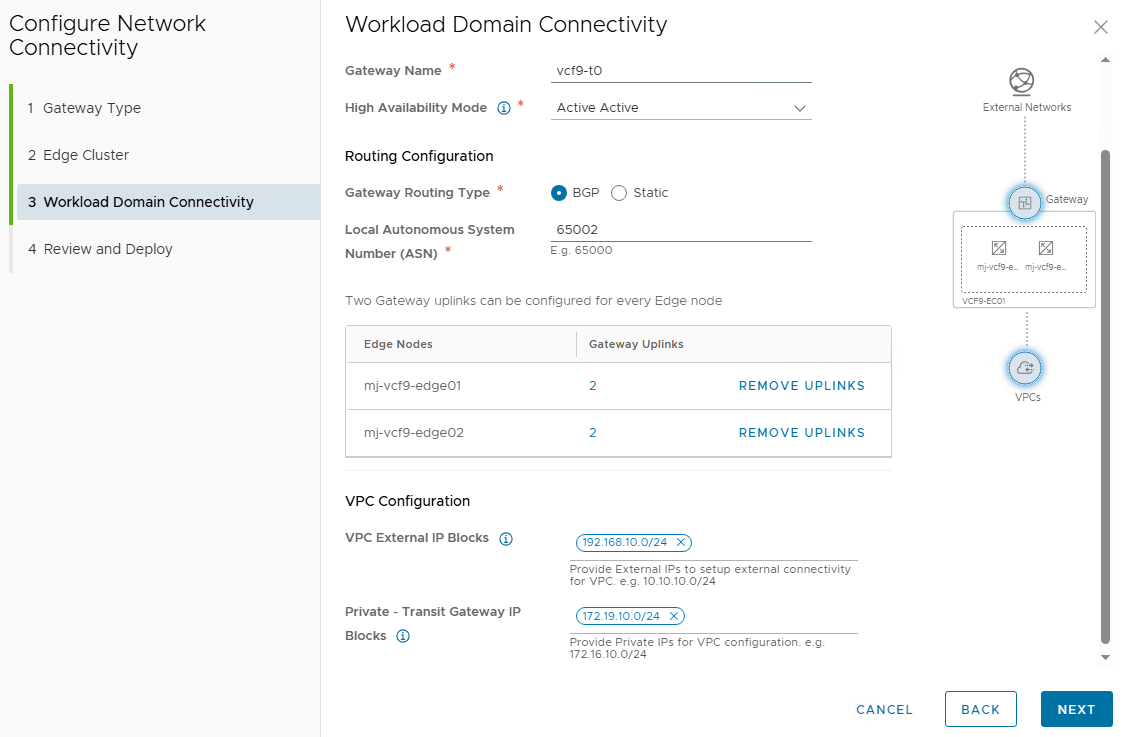Open info tooltip for High Availability Mode
This screenshot has height=737, width=1128.
[x=504, y=108]
